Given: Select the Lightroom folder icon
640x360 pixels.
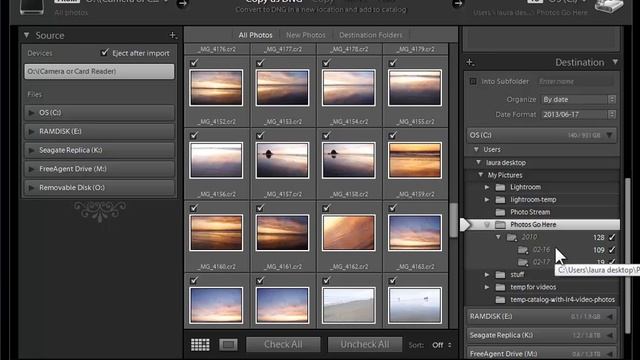Looking at the screenshot, I should pos(500,187).
